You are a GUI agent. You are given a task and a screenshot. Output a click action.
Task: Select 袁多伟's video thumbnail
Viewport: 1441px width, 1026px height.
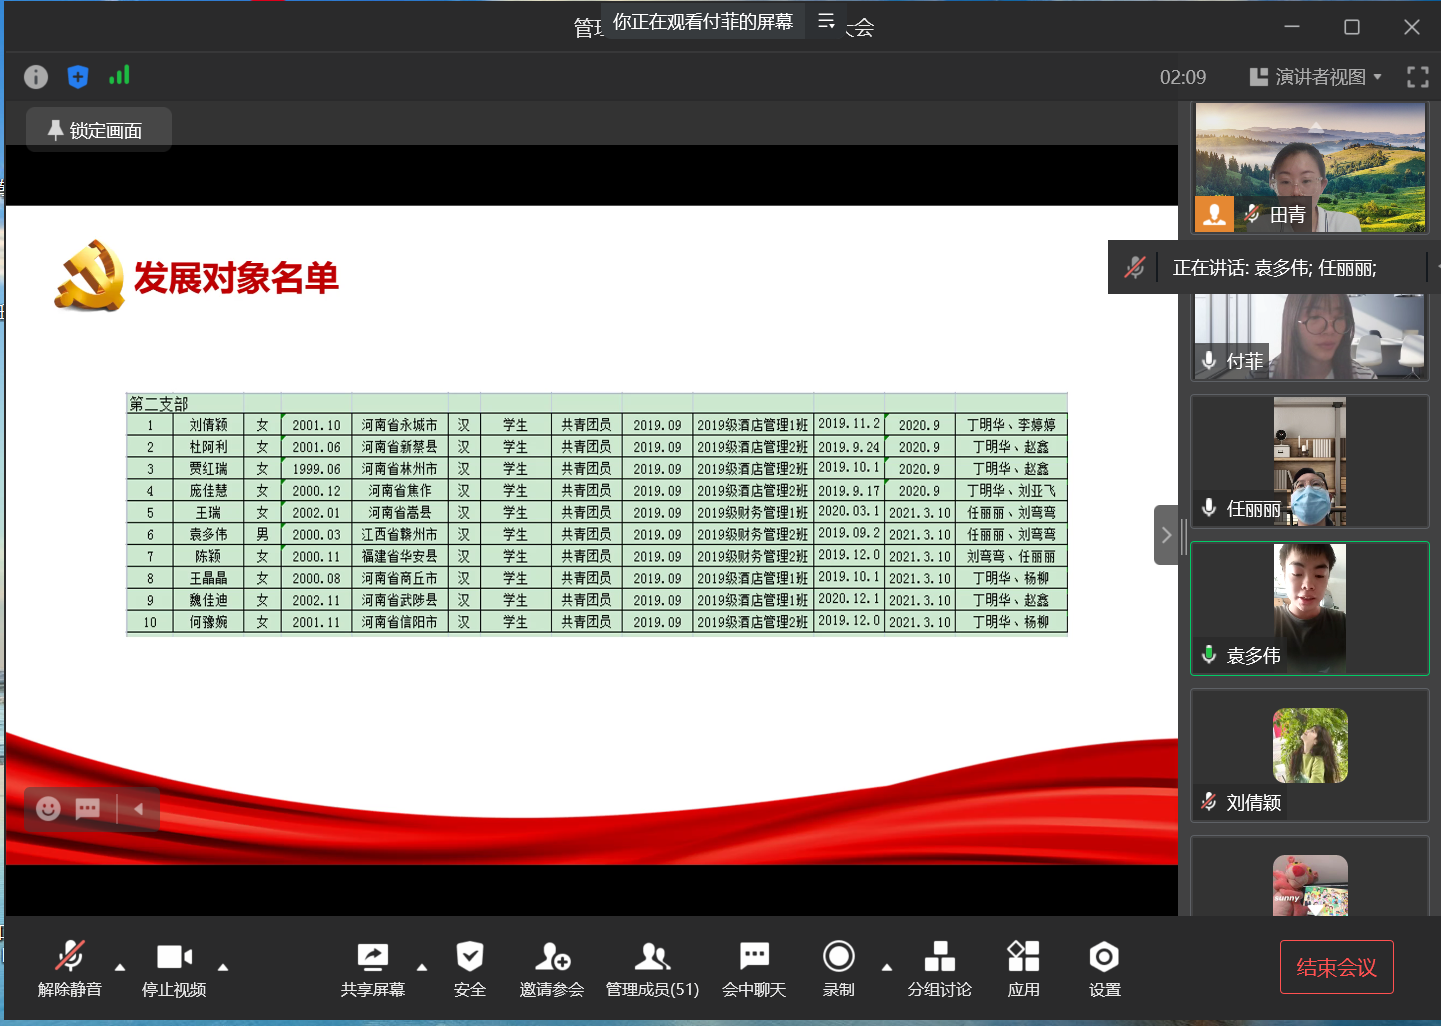[x=1309, y=608]
